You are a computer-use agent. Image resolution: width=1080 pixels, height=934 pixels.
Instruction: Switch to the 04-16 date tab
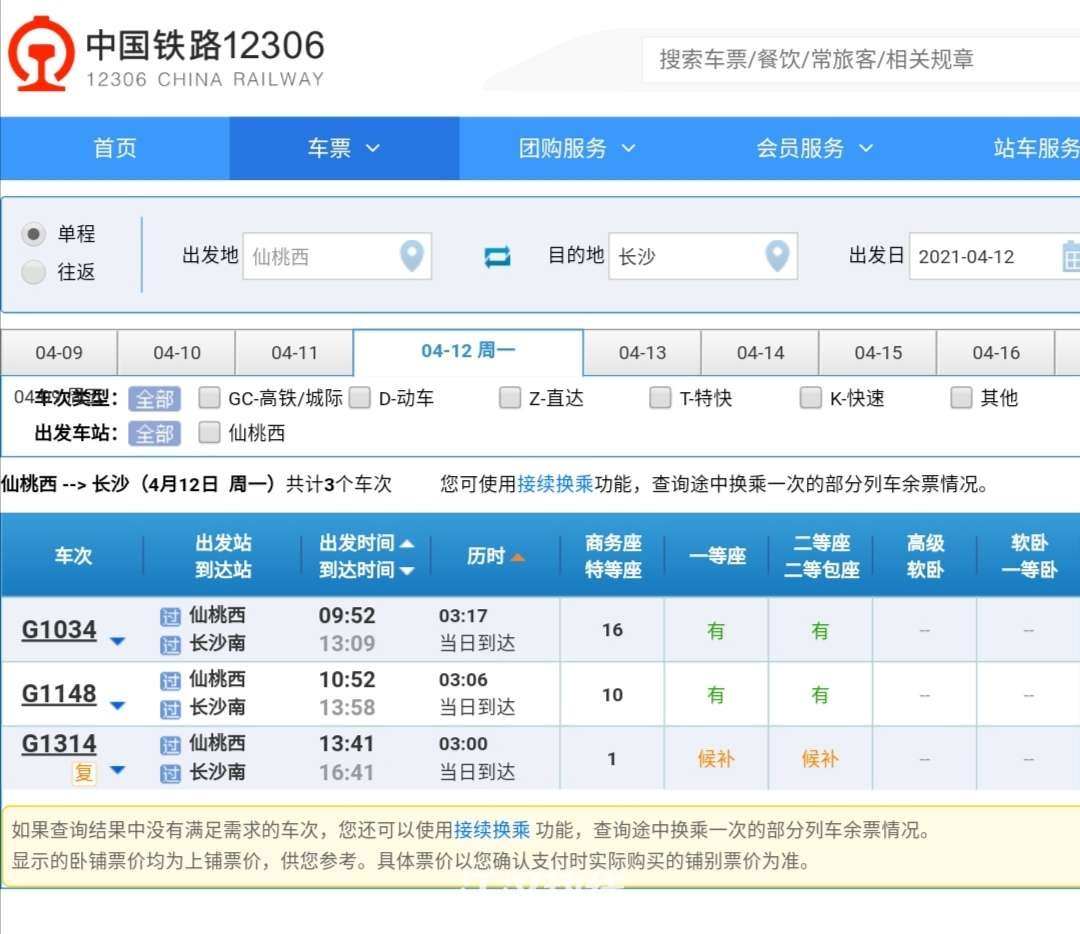996,353
